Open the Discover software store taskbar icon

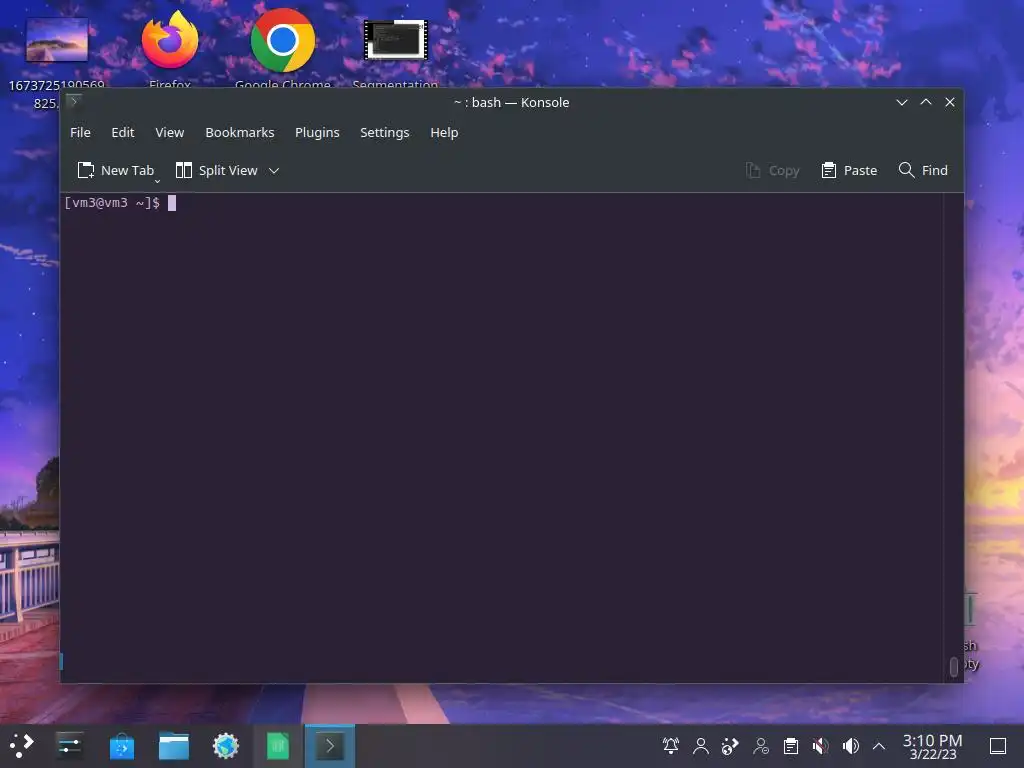click(x=121, y=746)
